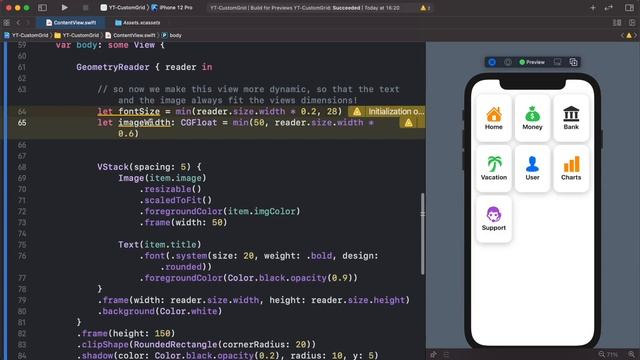Open the preview variants list icon

click(x=447, y=355)
